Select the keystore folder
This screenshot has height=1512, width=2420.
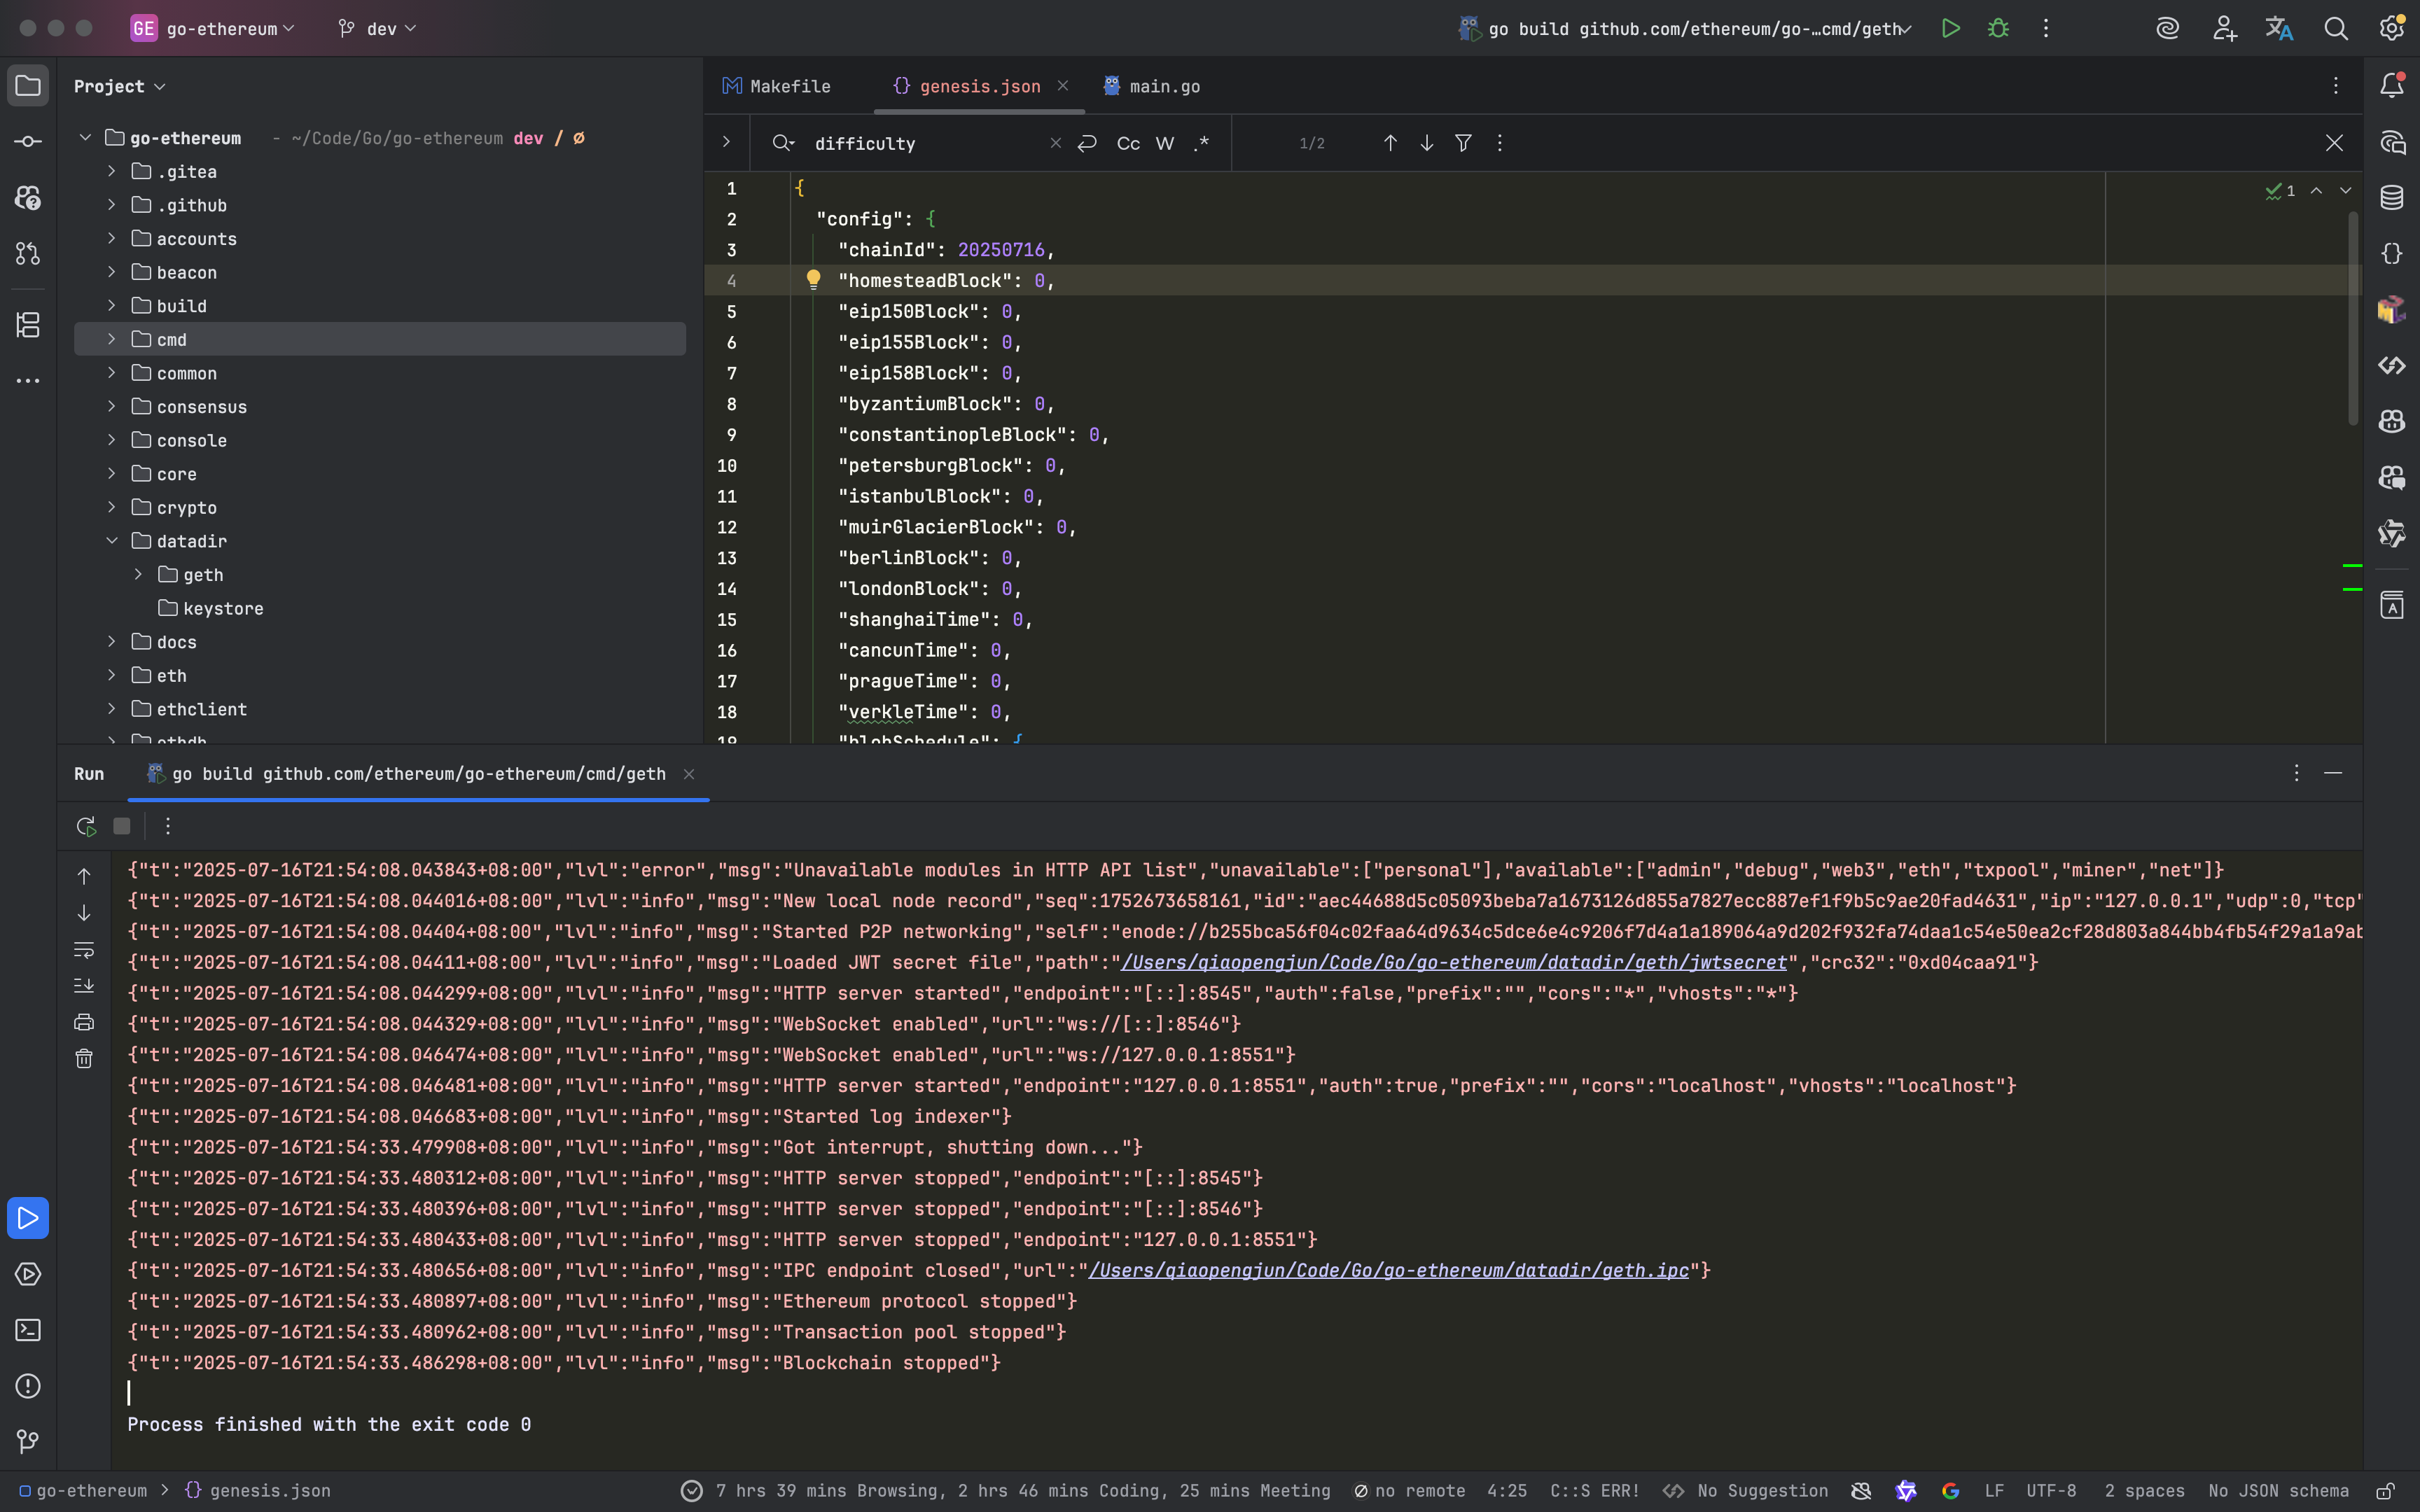[224, 609]
